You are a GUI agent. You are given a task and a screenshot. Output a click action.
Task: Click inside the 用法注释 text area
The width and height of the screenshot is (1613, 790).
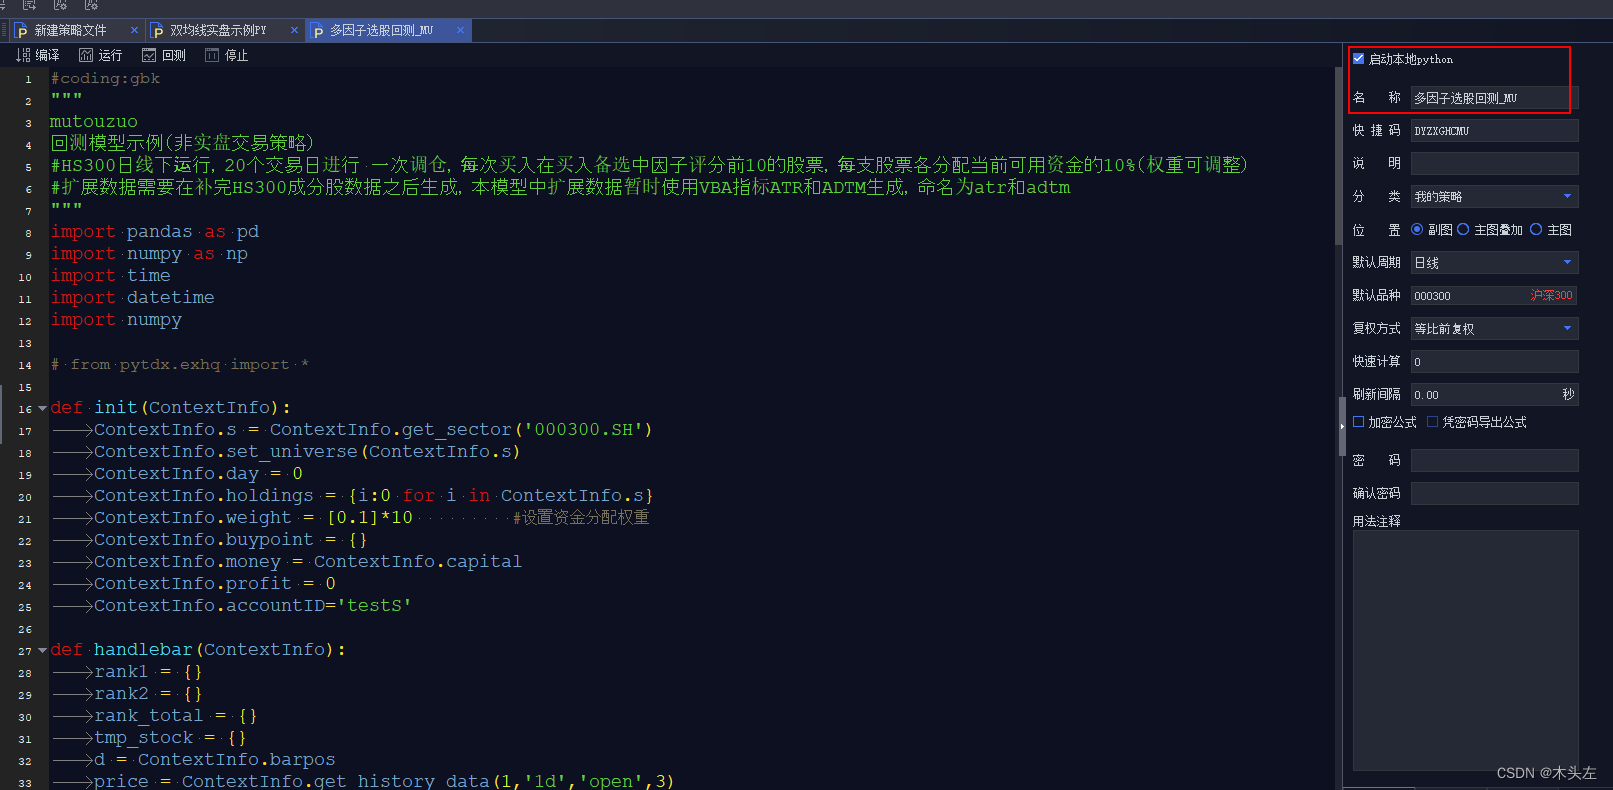pyautogui.click(x=1465, y=650)
